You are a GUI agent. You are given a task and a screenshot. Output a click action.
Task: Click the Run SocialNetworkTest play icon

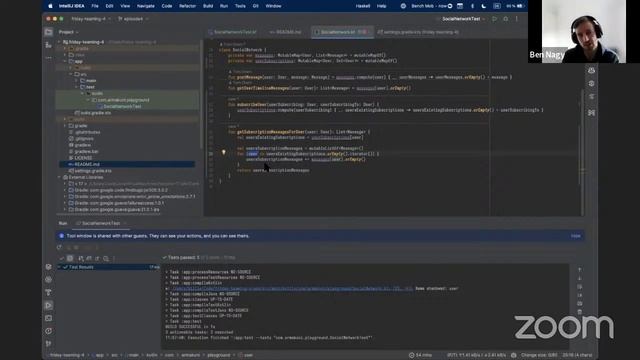coord(494,19)
